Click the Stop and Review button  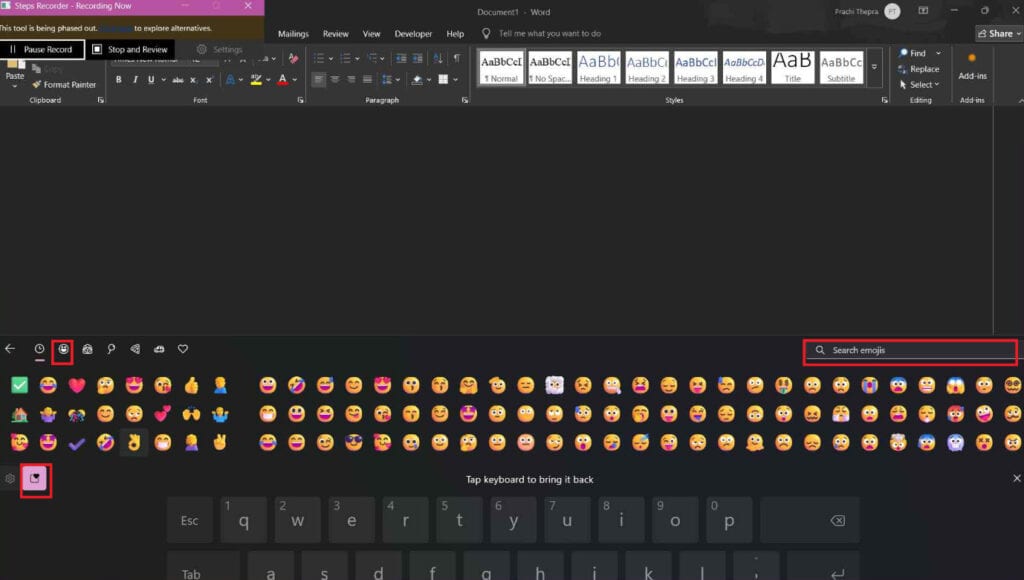130,48
